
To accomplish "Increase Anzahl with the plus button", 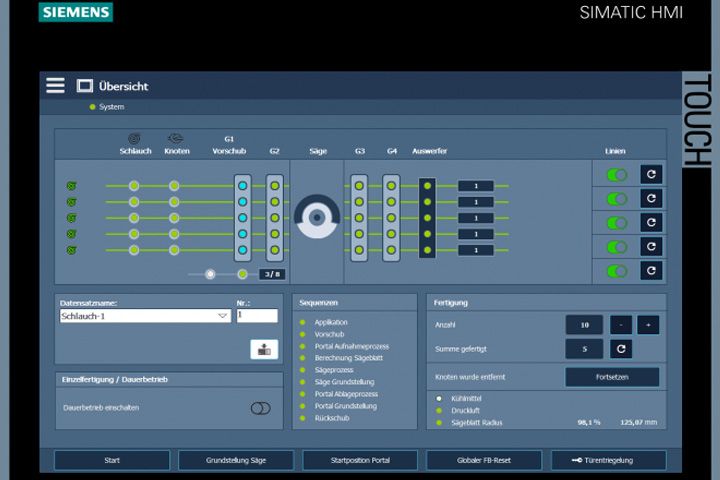I will pos(648,324).
